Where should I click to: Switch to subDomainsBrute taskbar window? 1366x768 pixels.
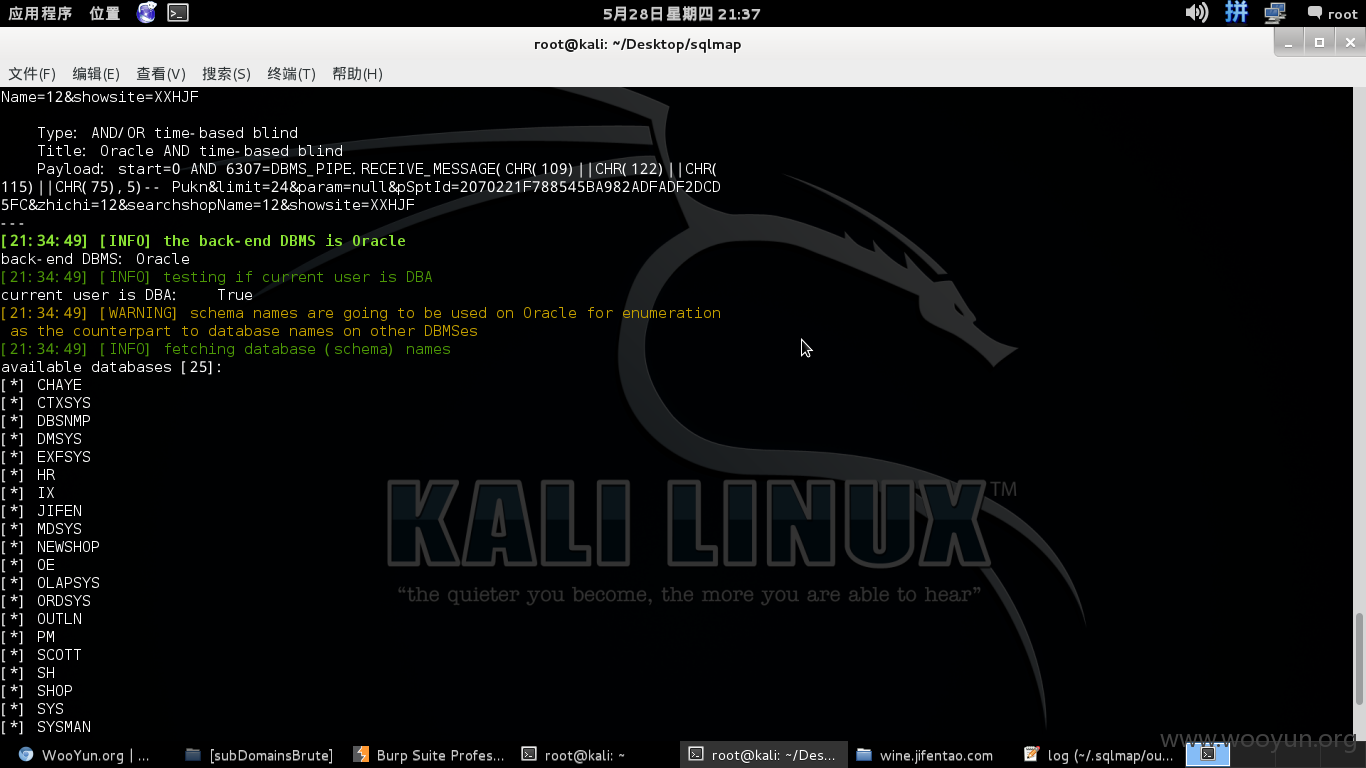point(260,755)
